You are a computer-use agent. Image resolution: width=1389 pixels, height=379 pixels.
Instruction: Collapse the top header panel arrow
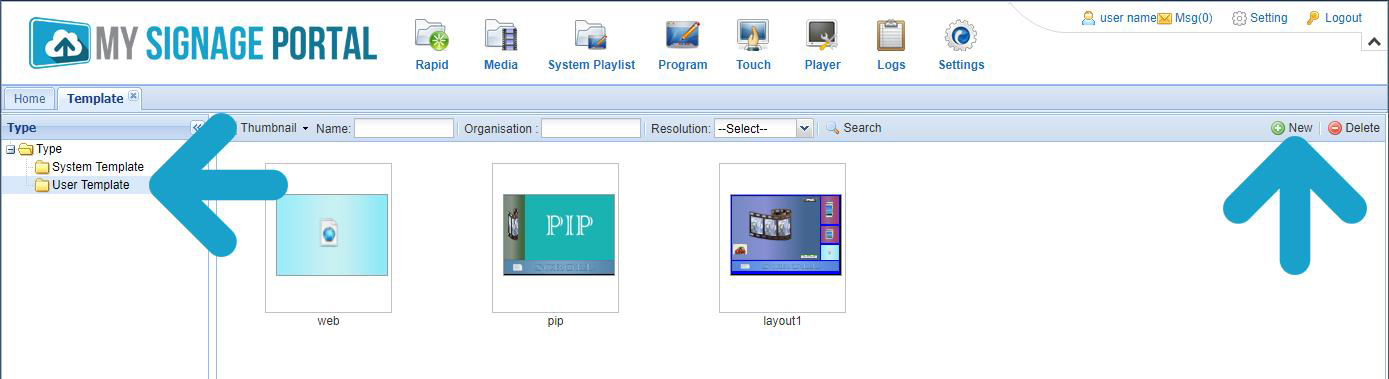pos(1373,42)
